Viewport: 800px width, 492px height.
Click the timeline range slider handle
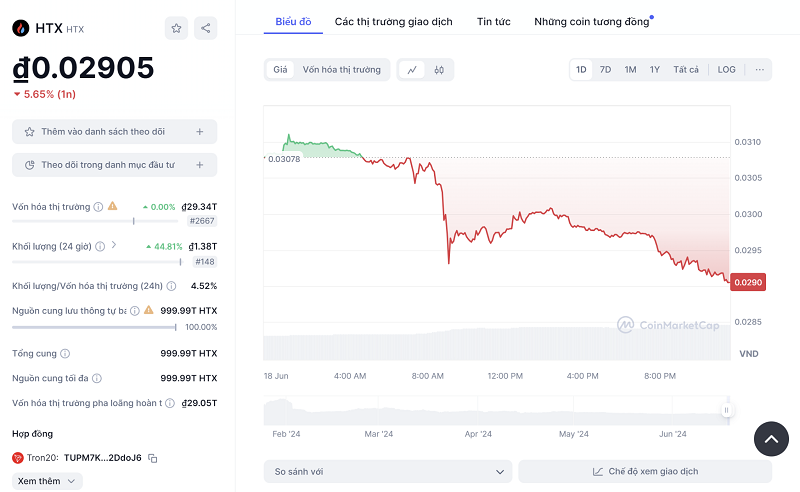pos(727,410)
